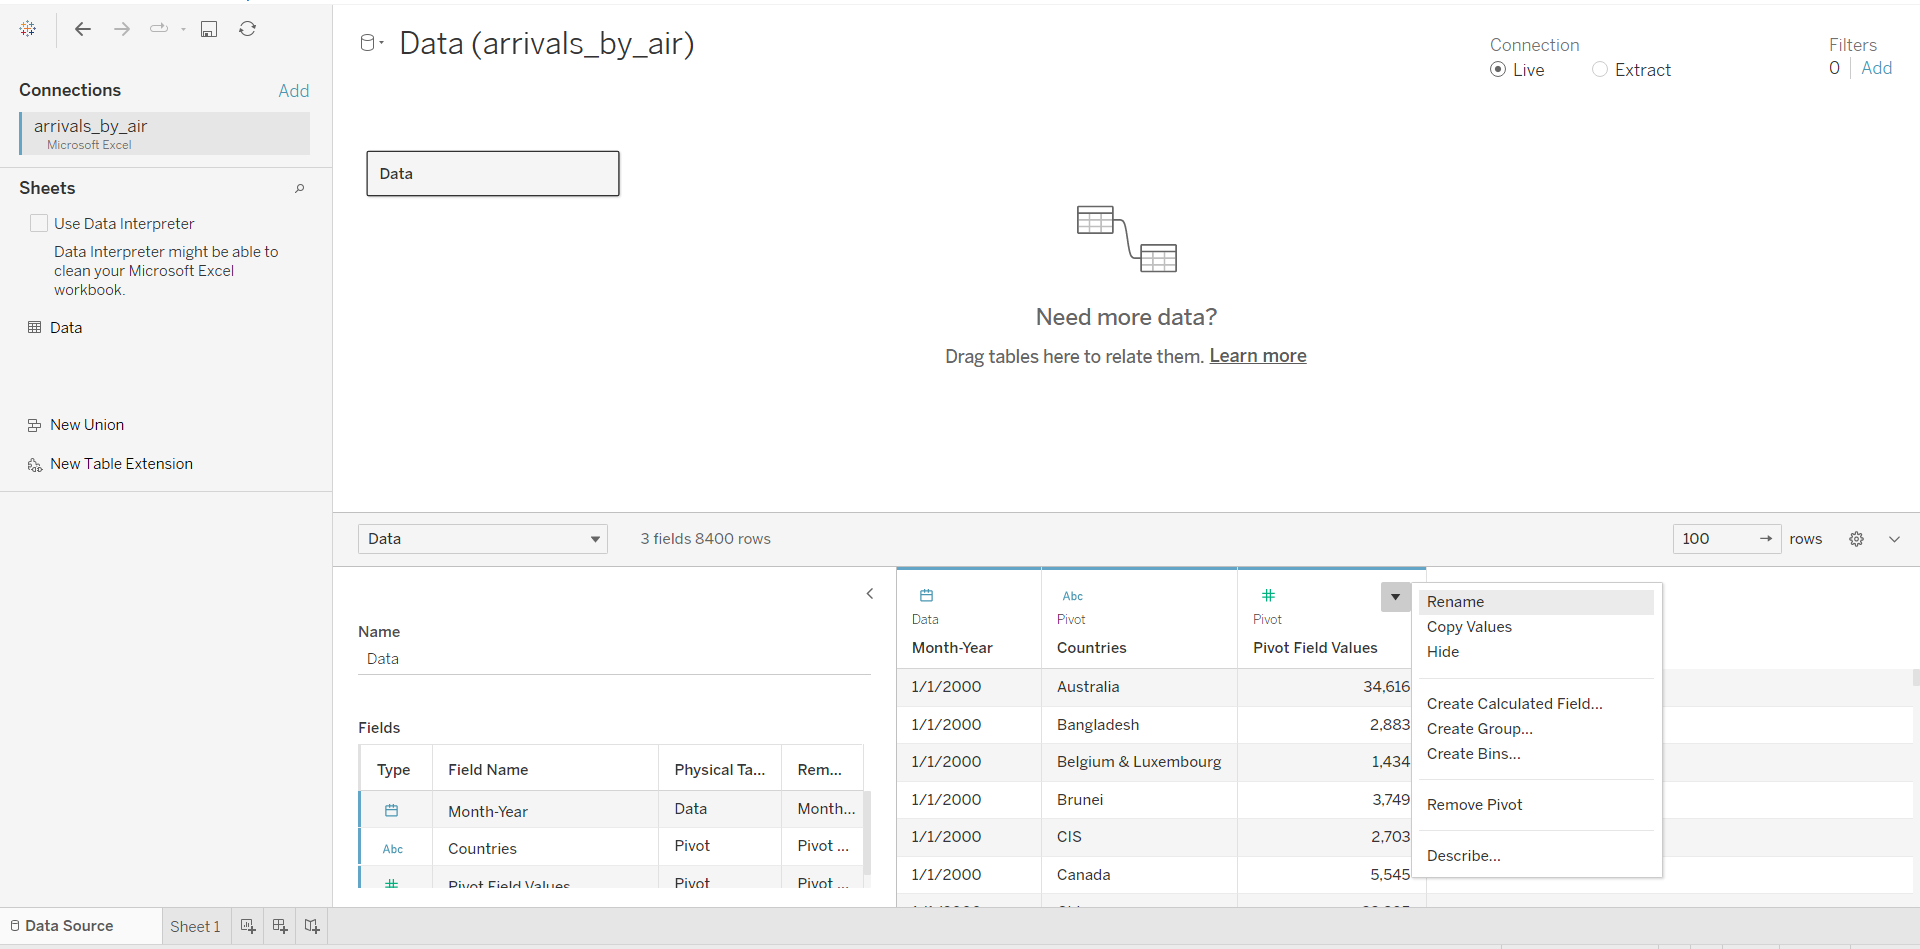The image size is (1920, 949).
Task: Click the Learn more link
Action: pyautogui.click(x=1257, y=356)
